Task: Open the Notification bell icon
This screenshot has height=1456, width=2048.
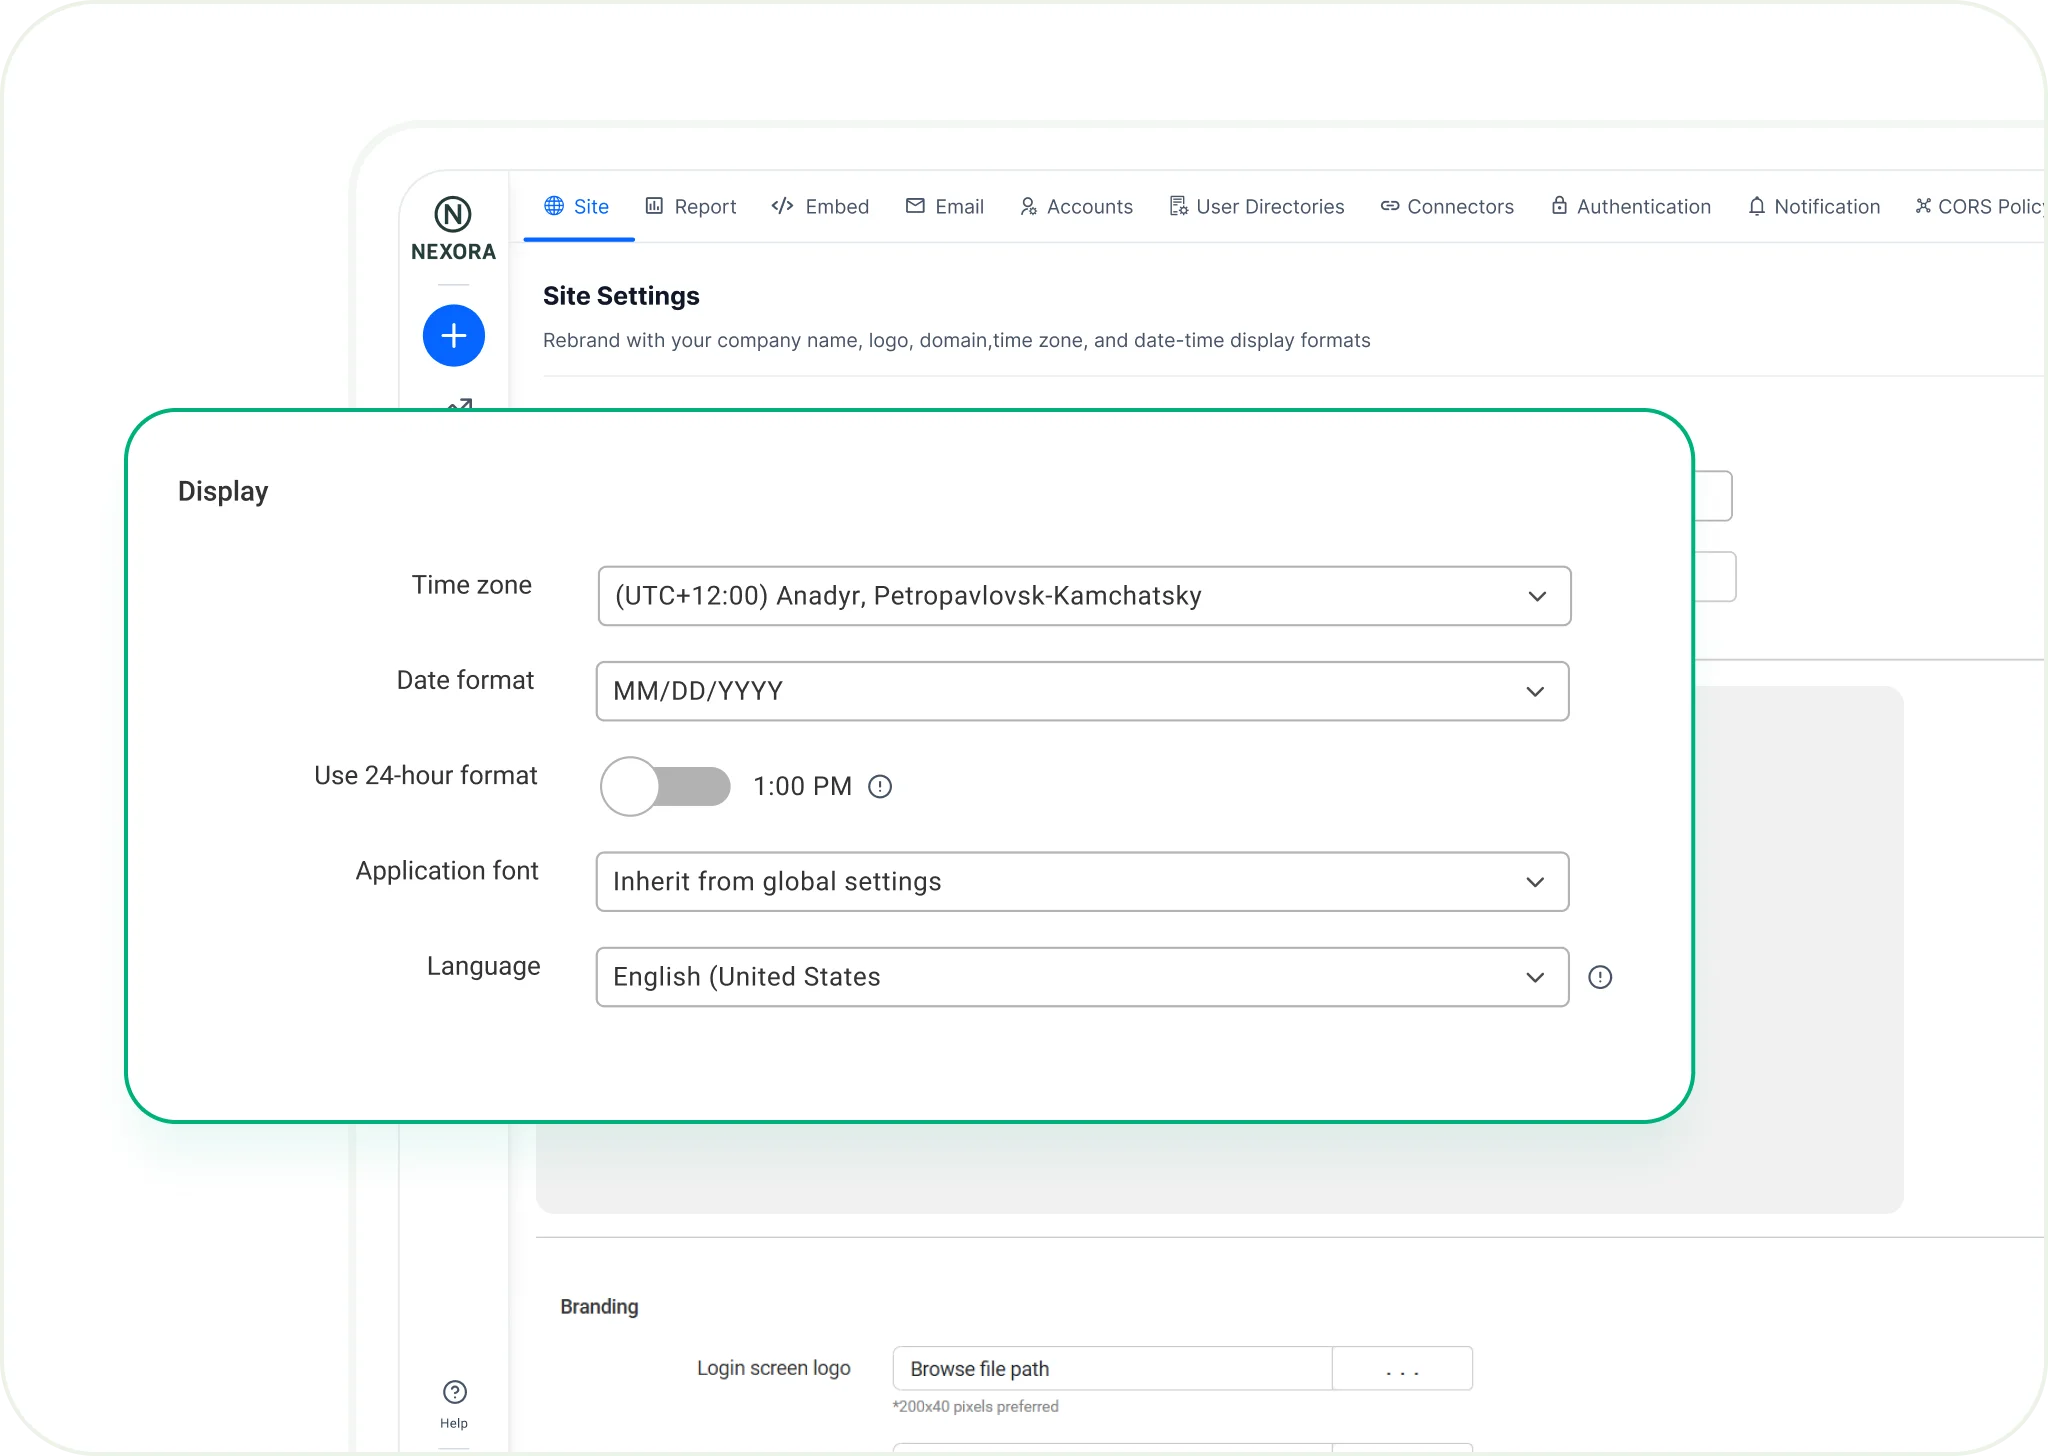Action: [x=1757, y=206]
